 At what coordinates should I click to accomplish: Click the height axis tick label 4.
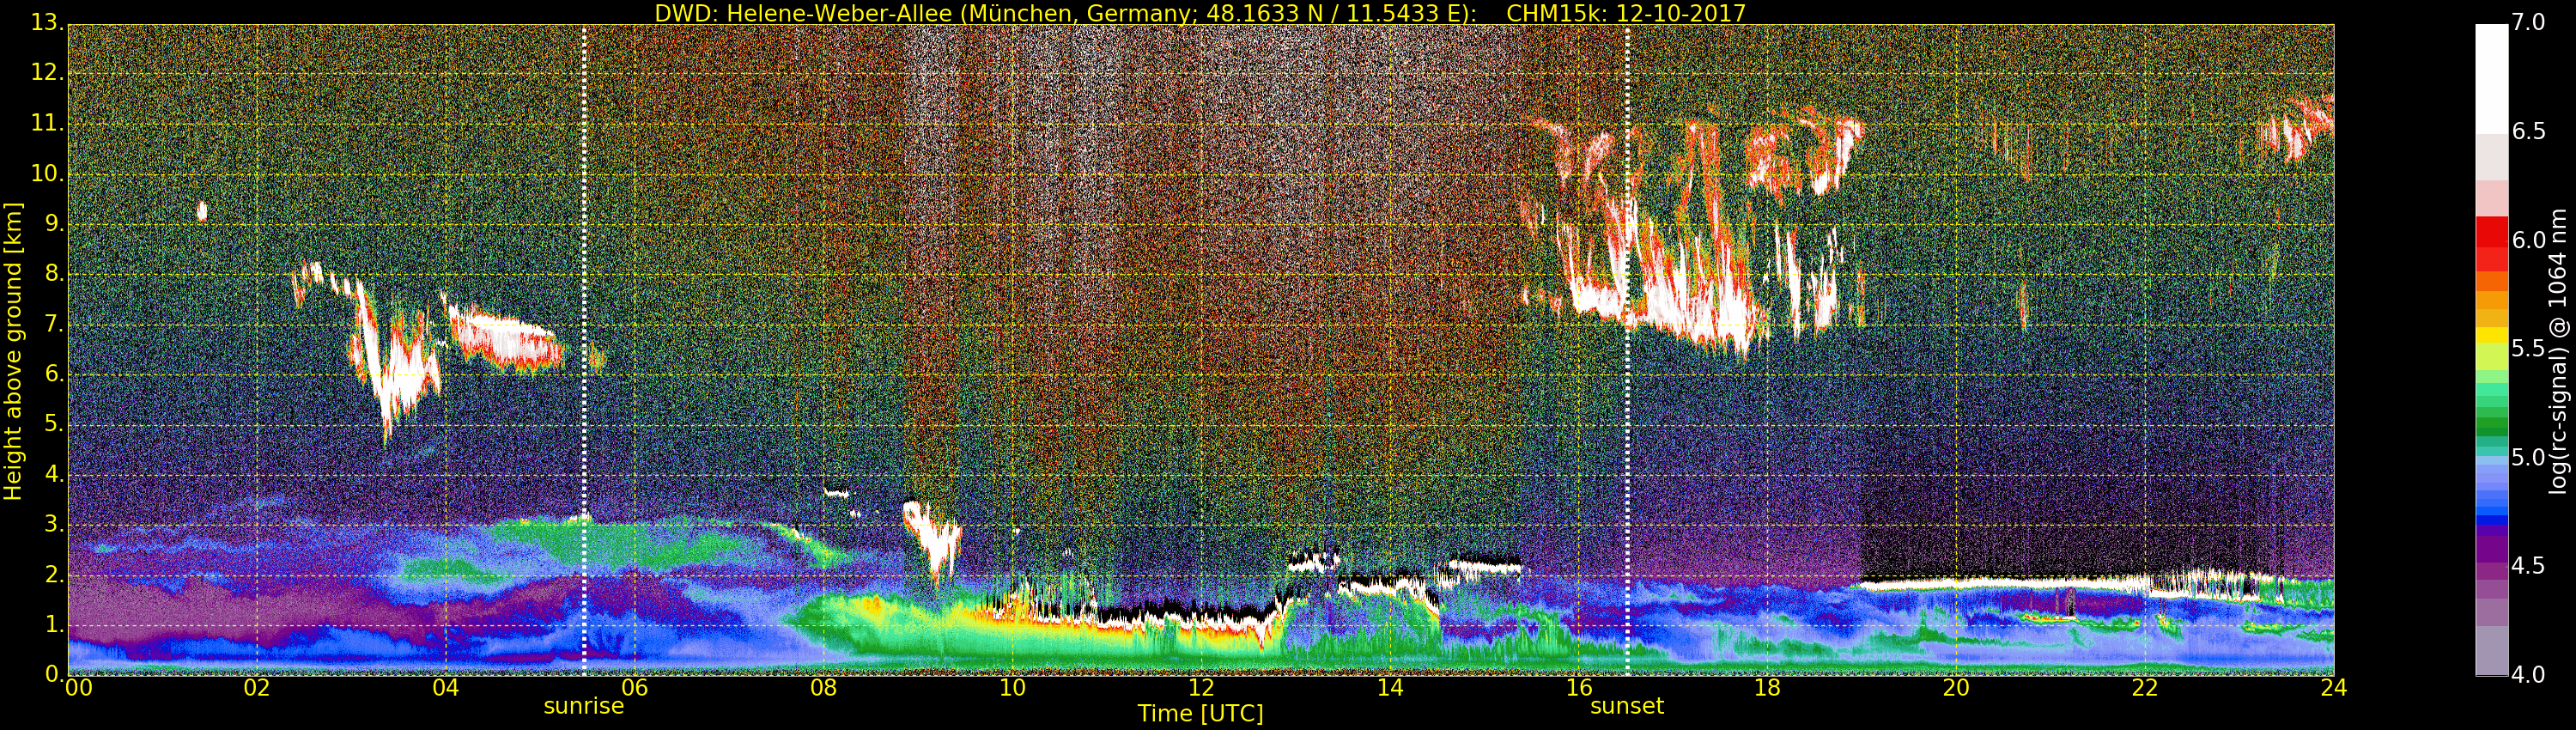click(x=54, y=474)
